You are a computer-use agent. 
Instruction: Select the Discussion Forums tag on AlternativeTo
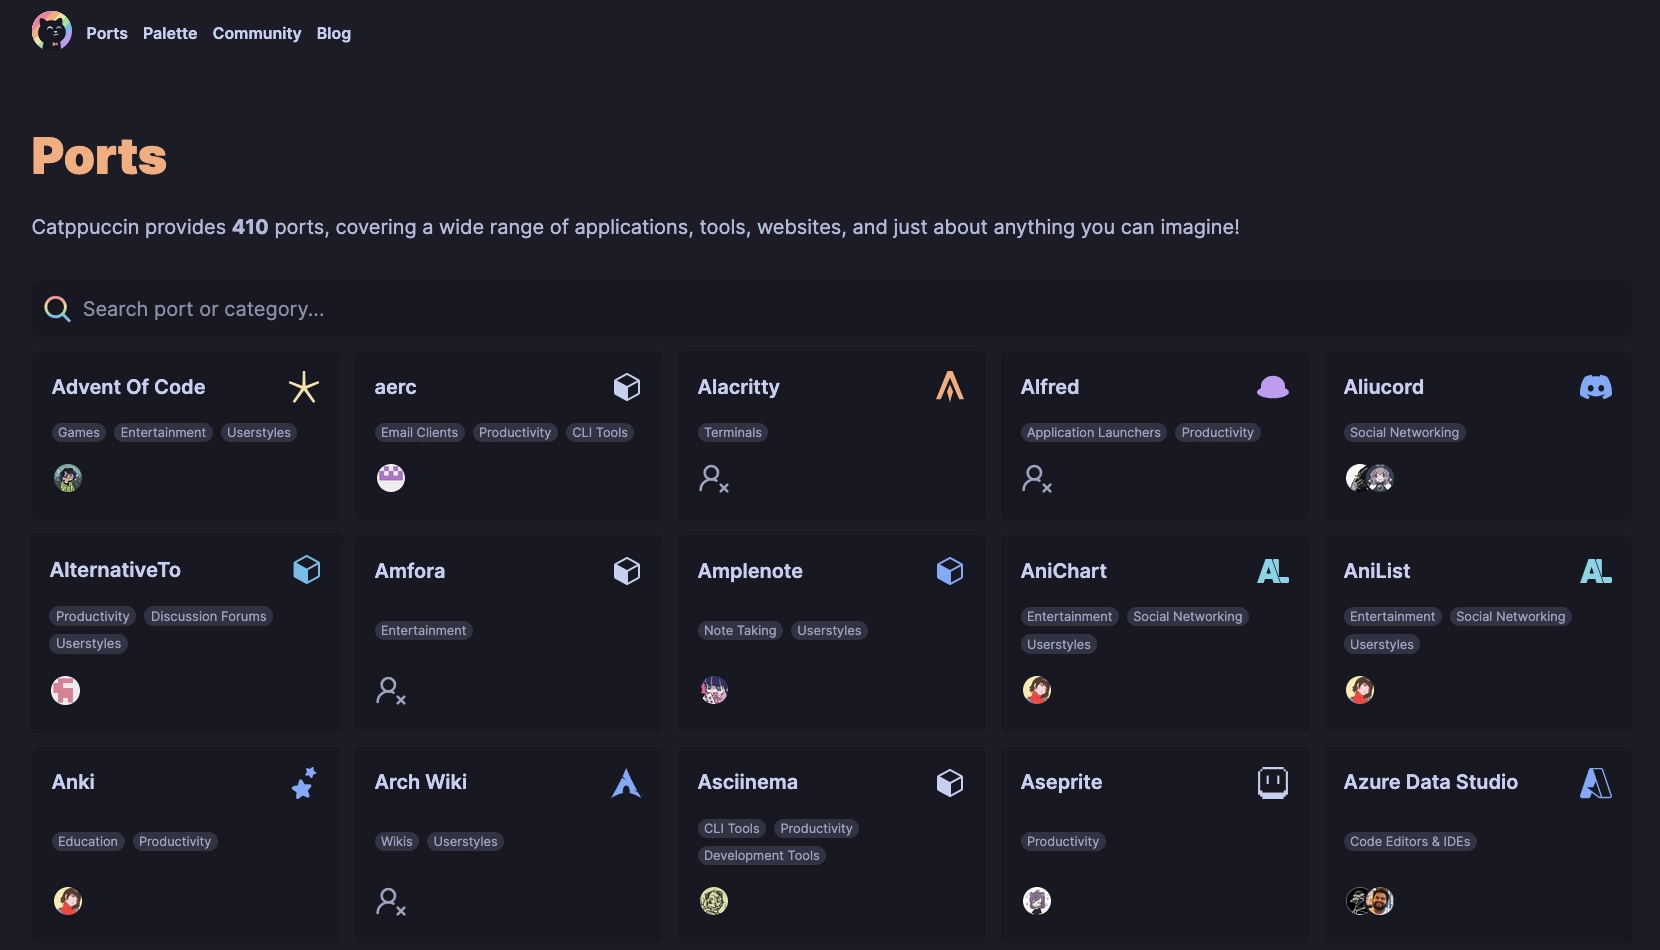[209, 617]
